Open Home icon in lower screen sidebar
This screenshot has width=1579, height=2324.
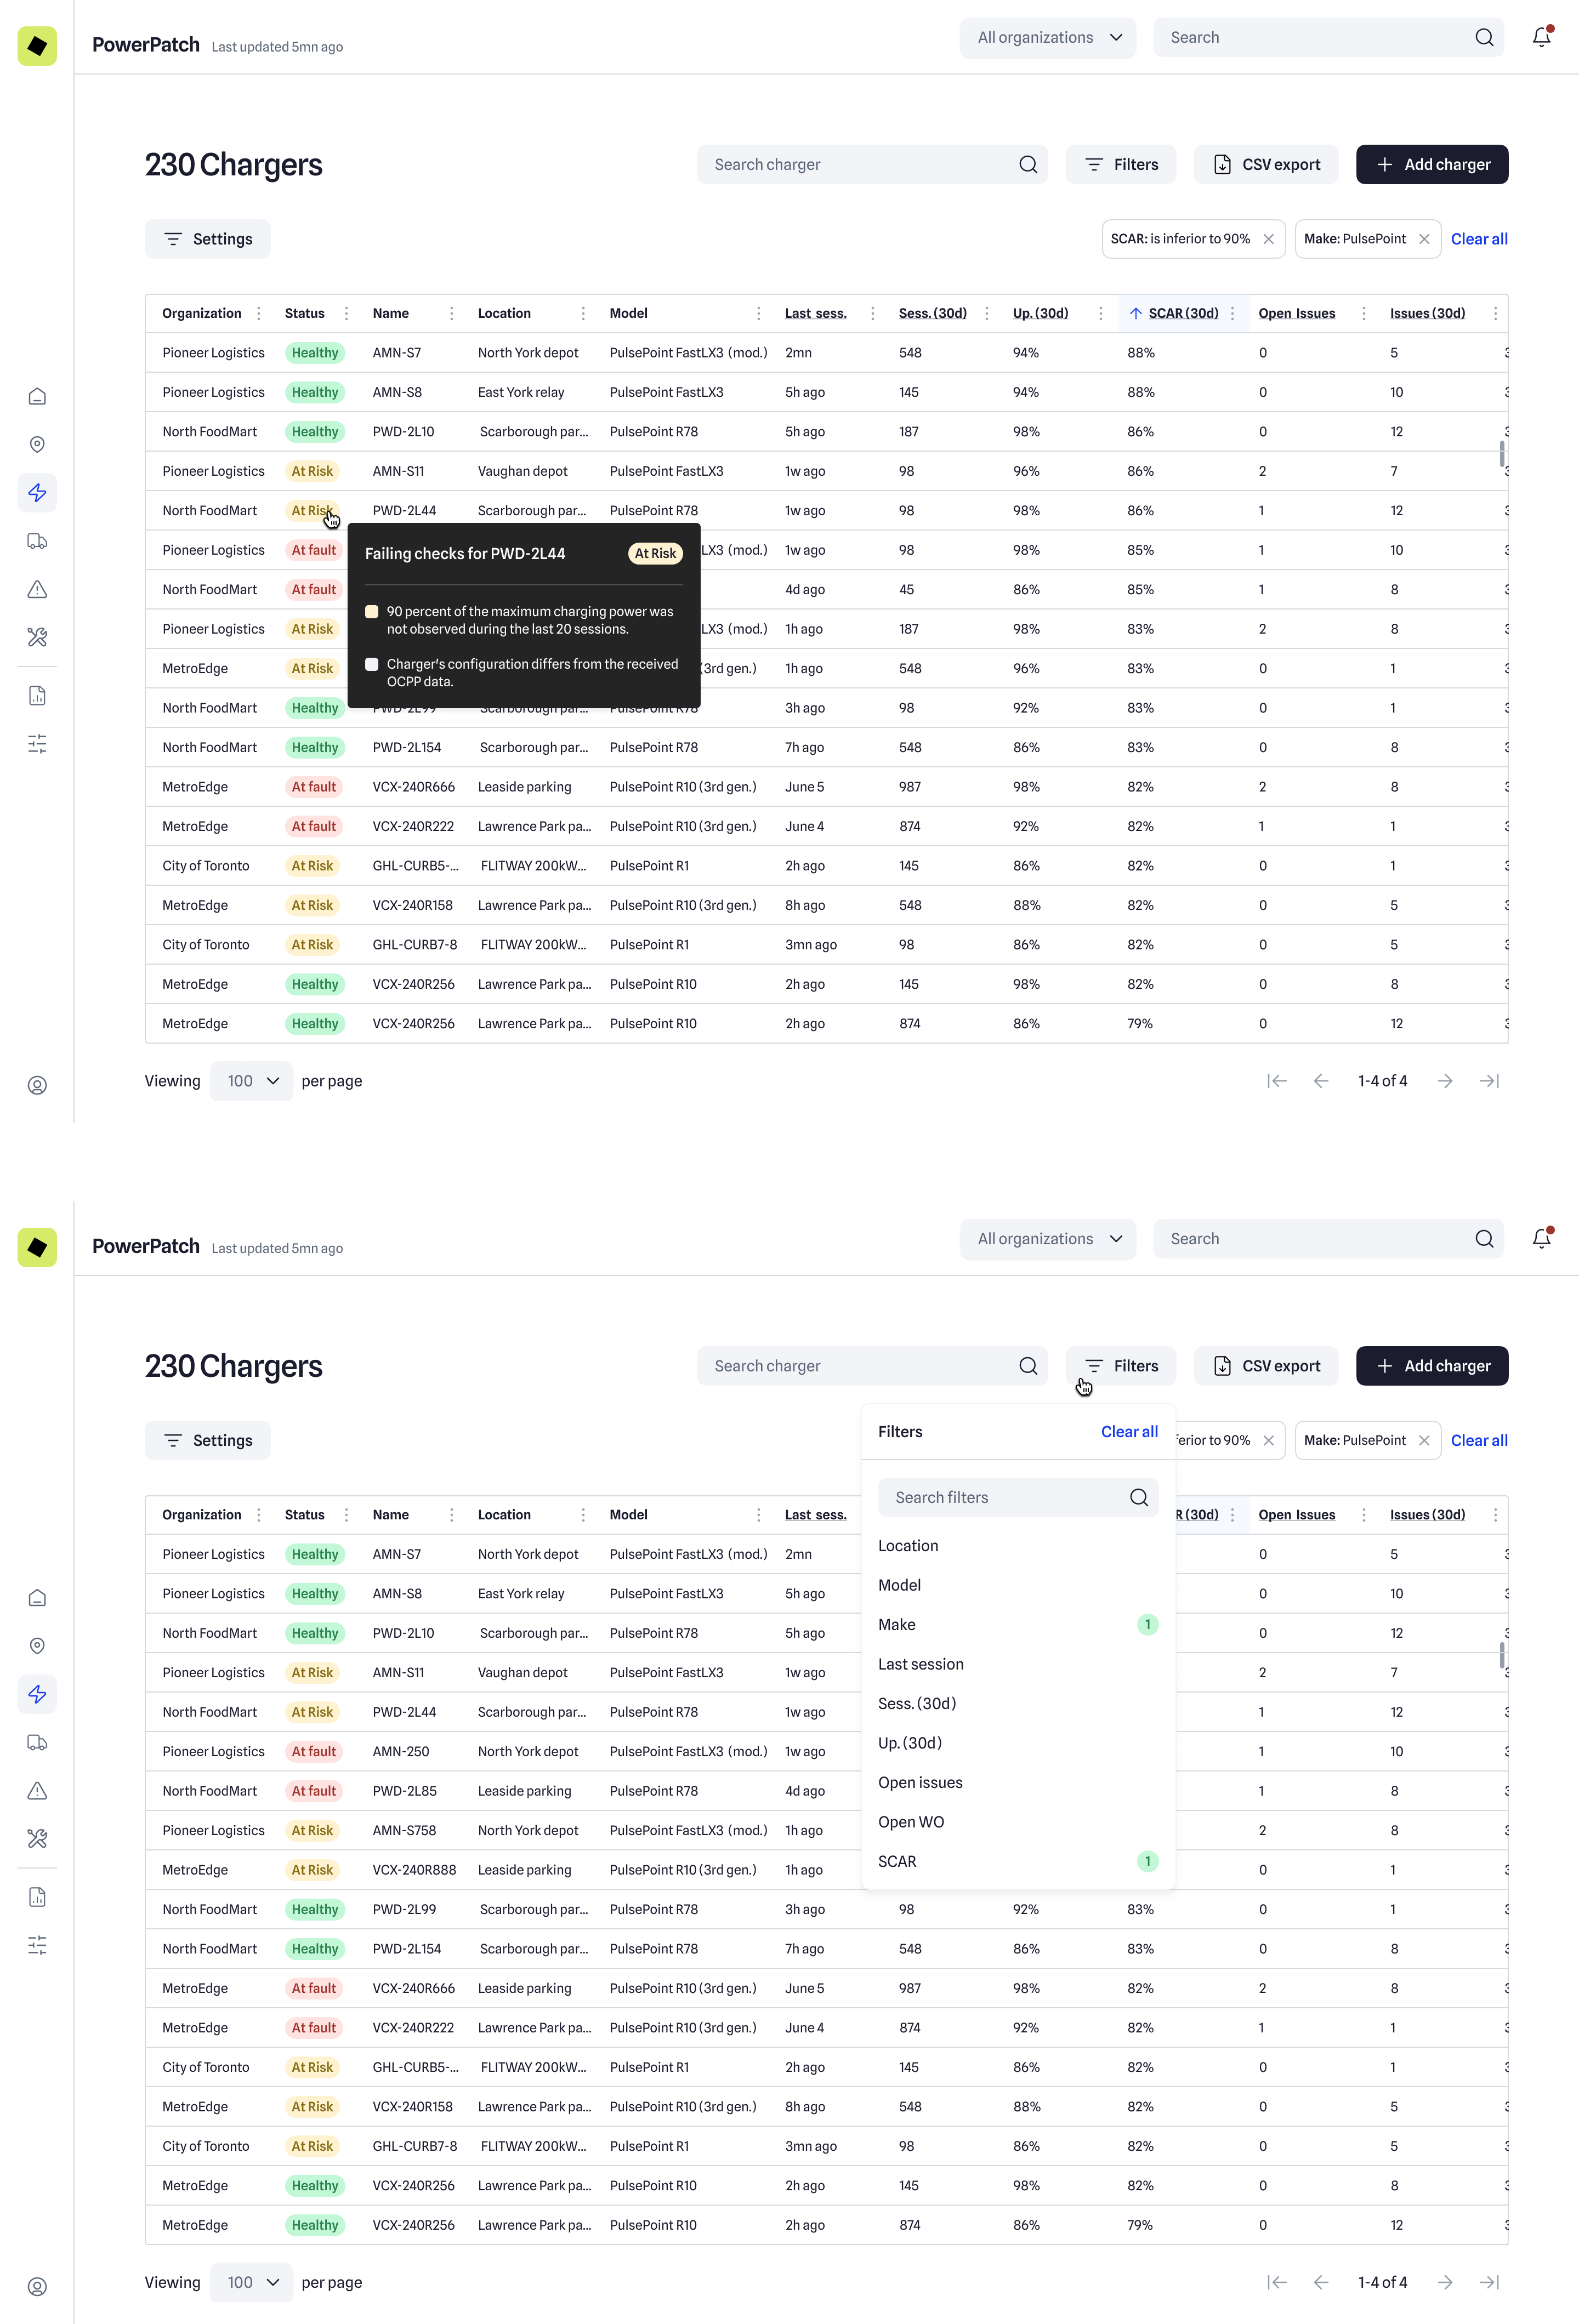click(37, 1597)
